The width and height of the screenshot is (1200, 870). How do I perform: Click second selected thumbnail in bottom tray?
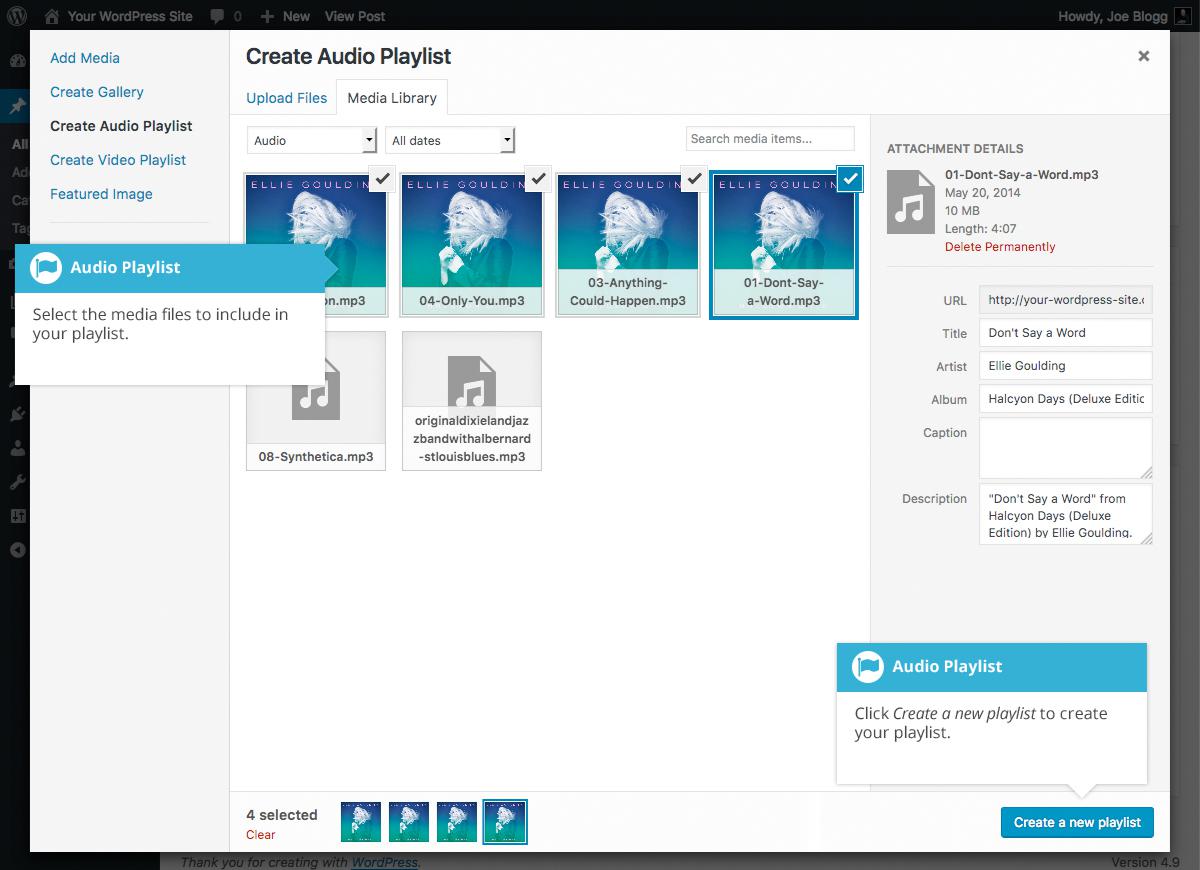[409, 821]
